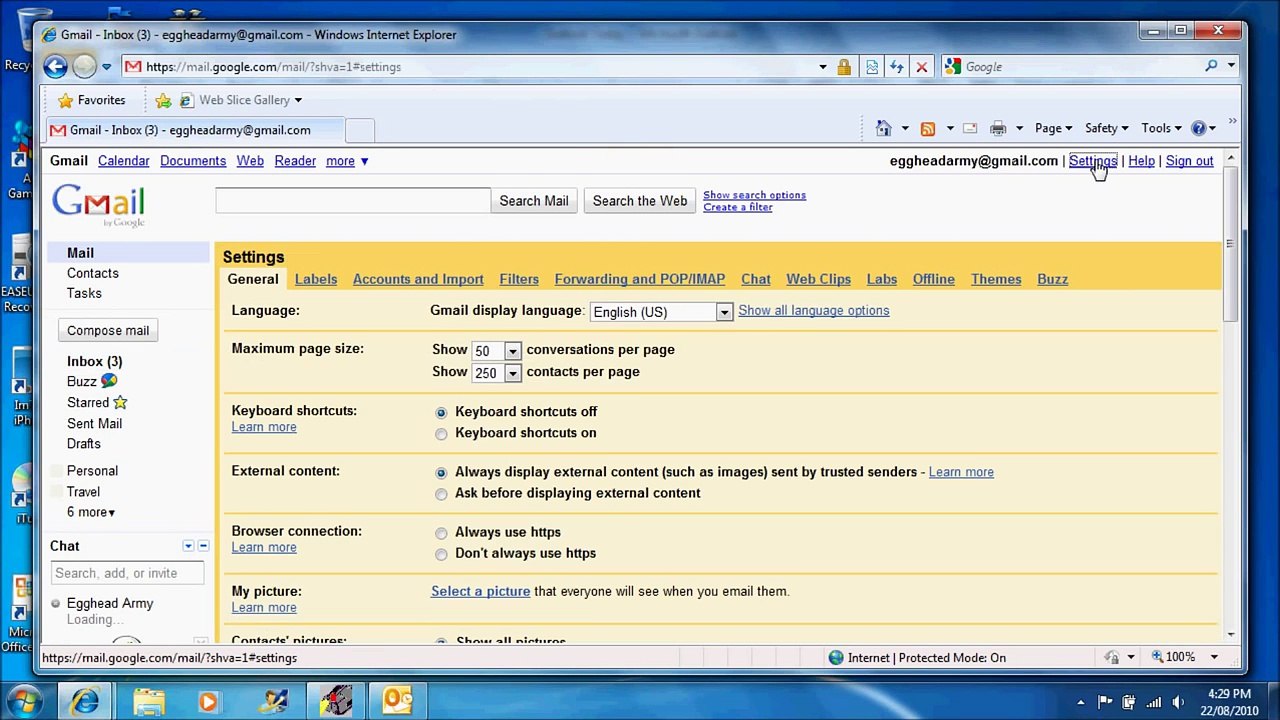
Task: Open the Safety menu dropdown
Action: click(1106, 128)
